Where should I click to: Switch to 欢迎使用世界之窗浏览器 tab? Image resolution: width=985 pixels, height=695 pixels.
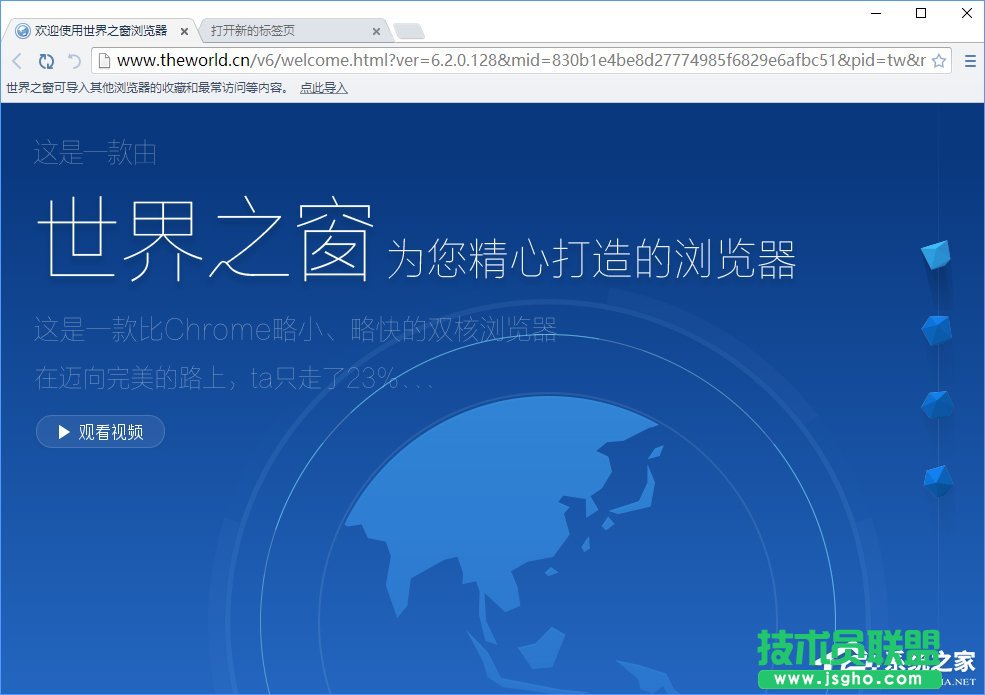pyautogui.click(x=101, y=30)
